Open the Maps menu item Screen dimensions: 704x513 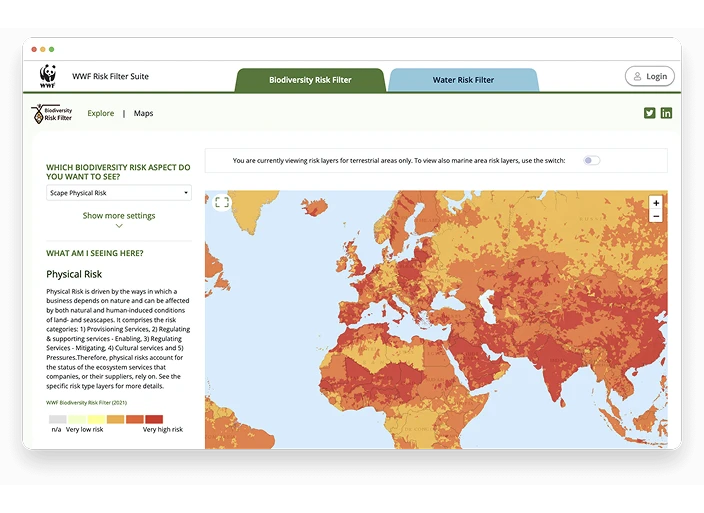(143, 113)
